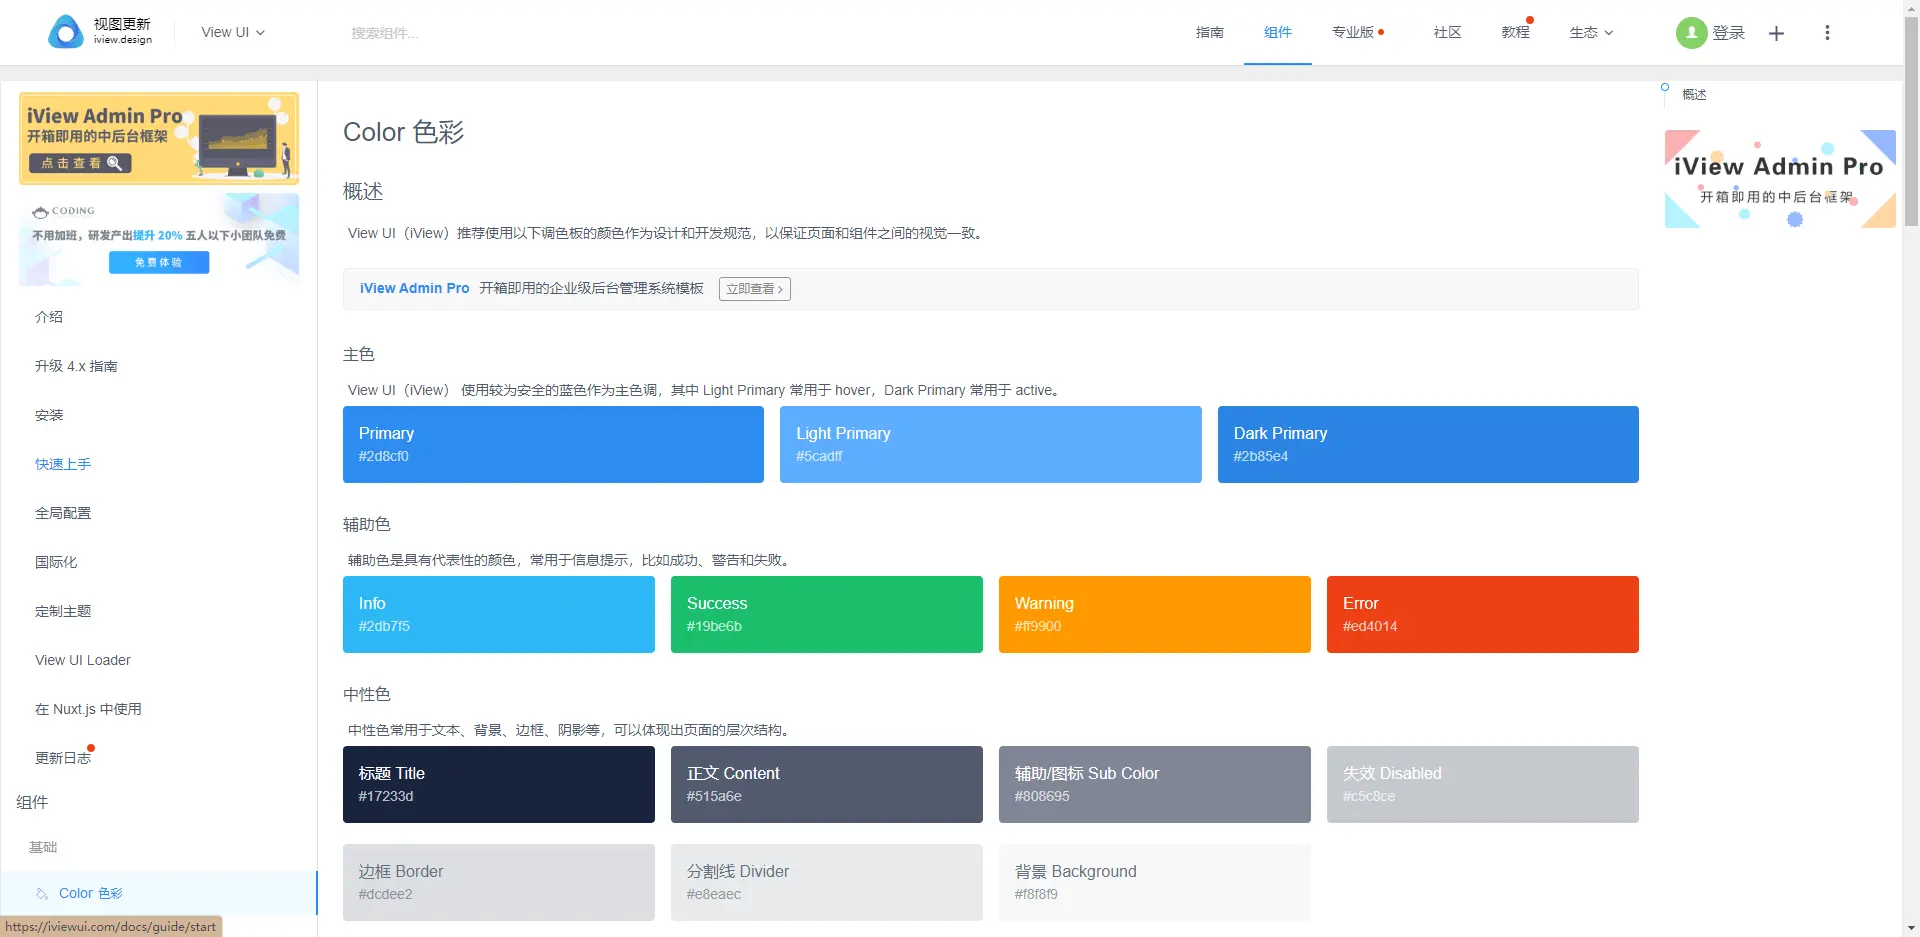
Task: Select the 组件 nav tab
Action: 1278,32
